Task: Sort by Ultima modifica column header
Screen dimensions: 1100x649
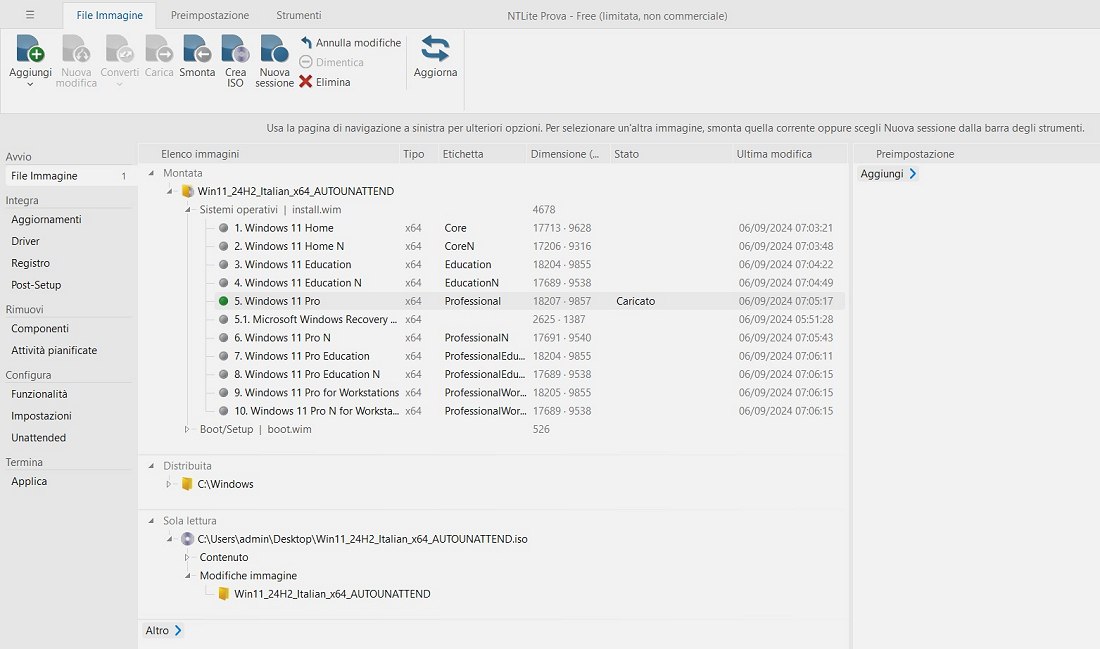Action: 788,154
